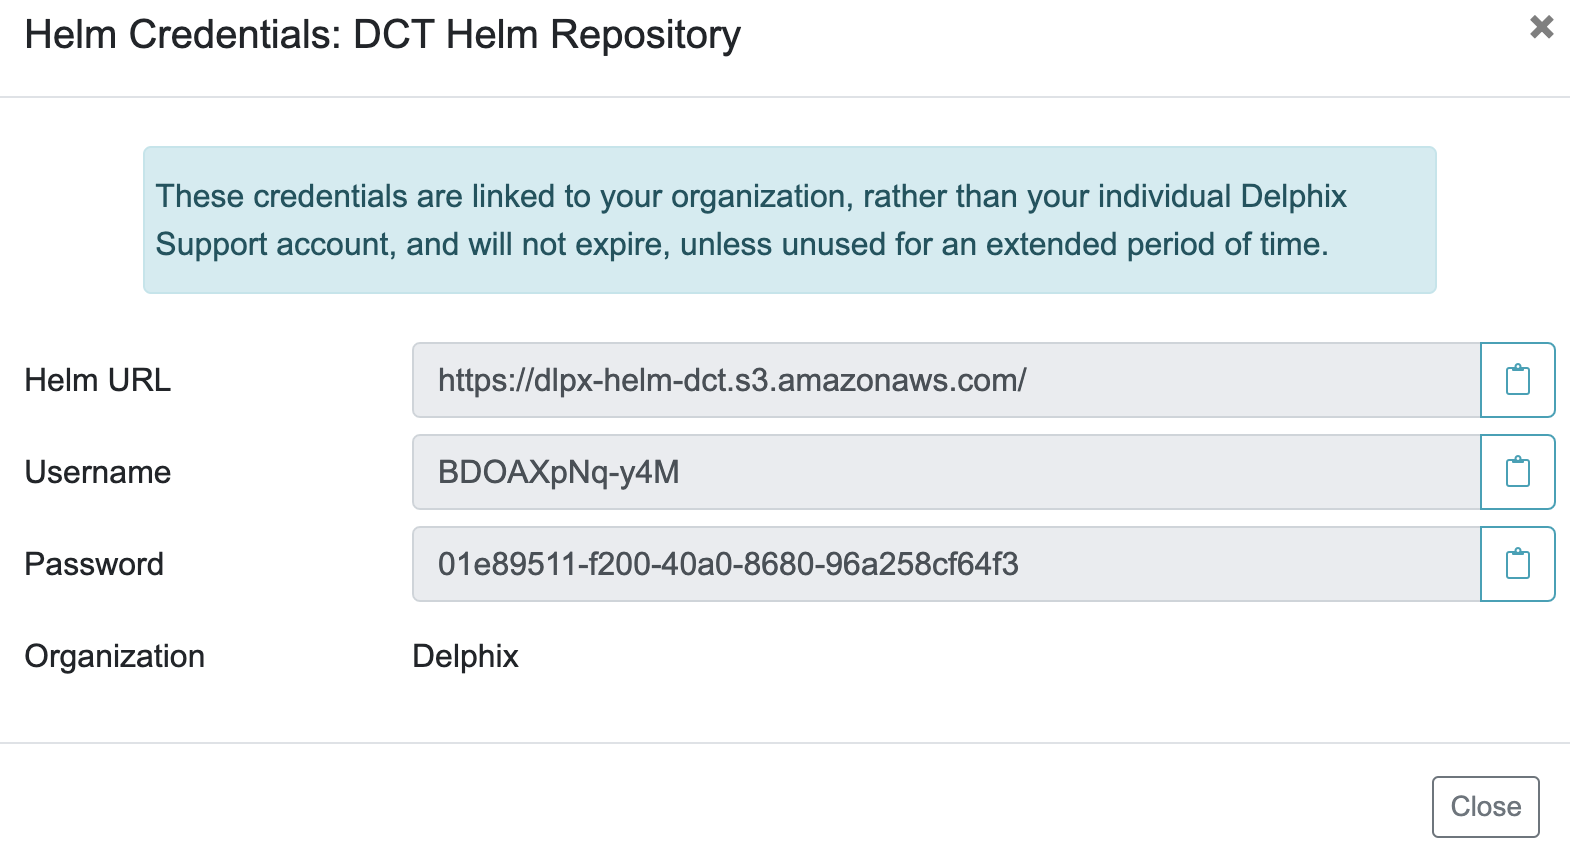The height and width of the screenshot is (848, 1570).
Task: Click inside the Helm URL field
Action: (x=945, y=380)
